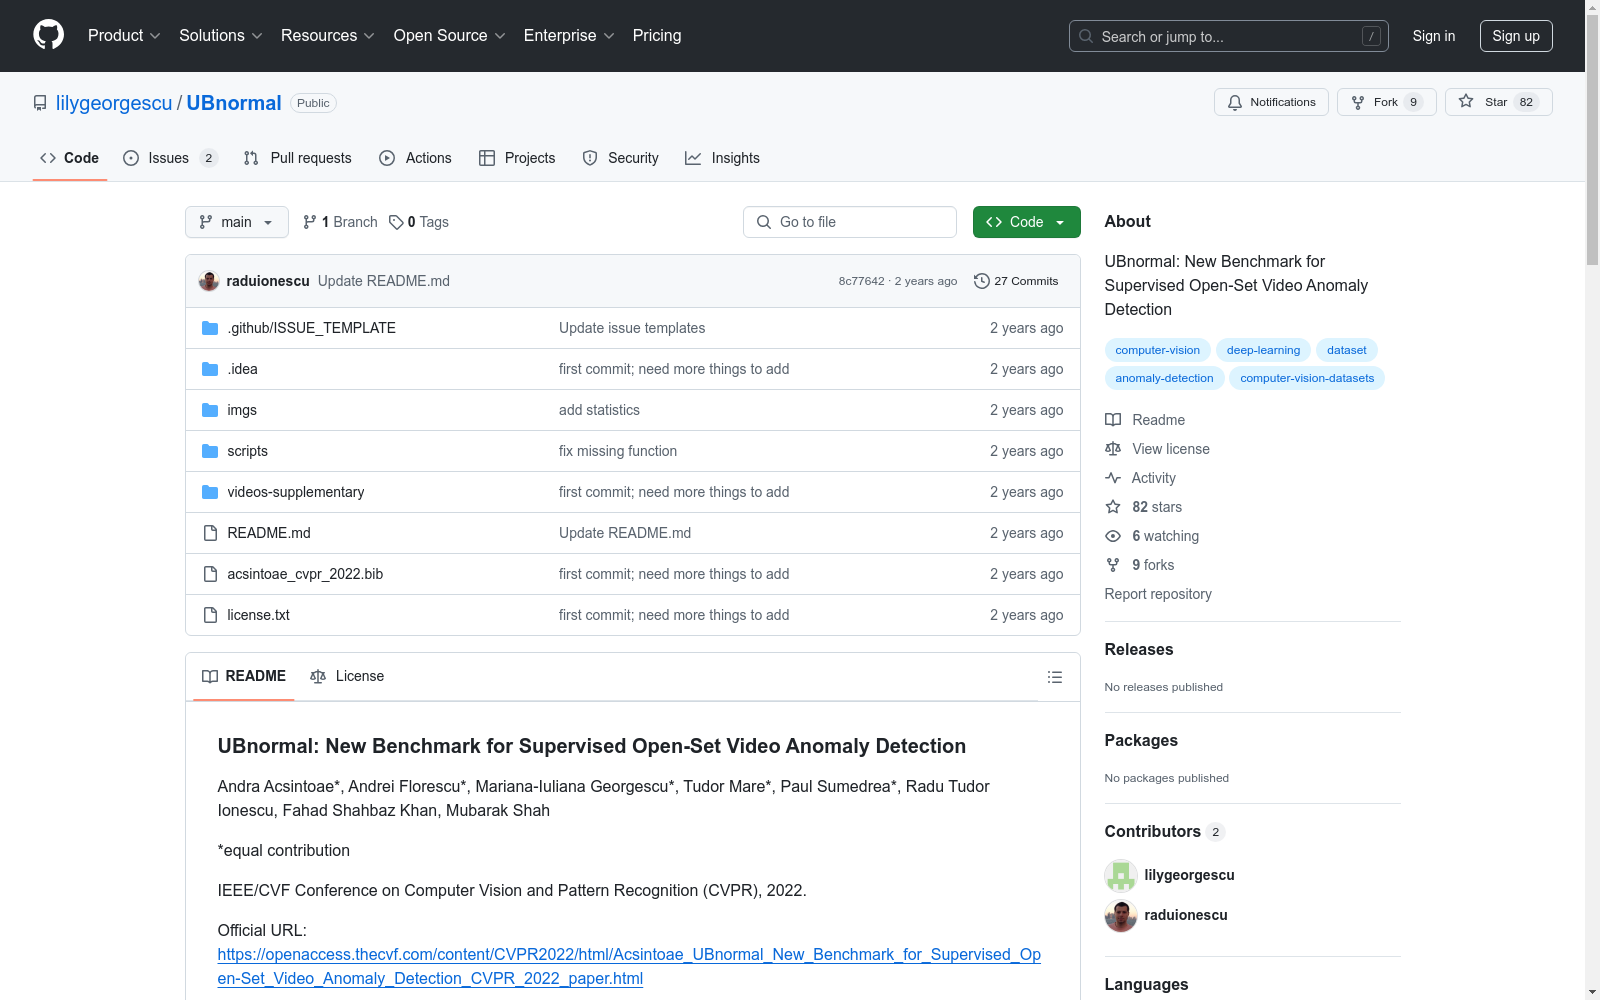
Task: Open the README outline list icon
Action: 1055,677
